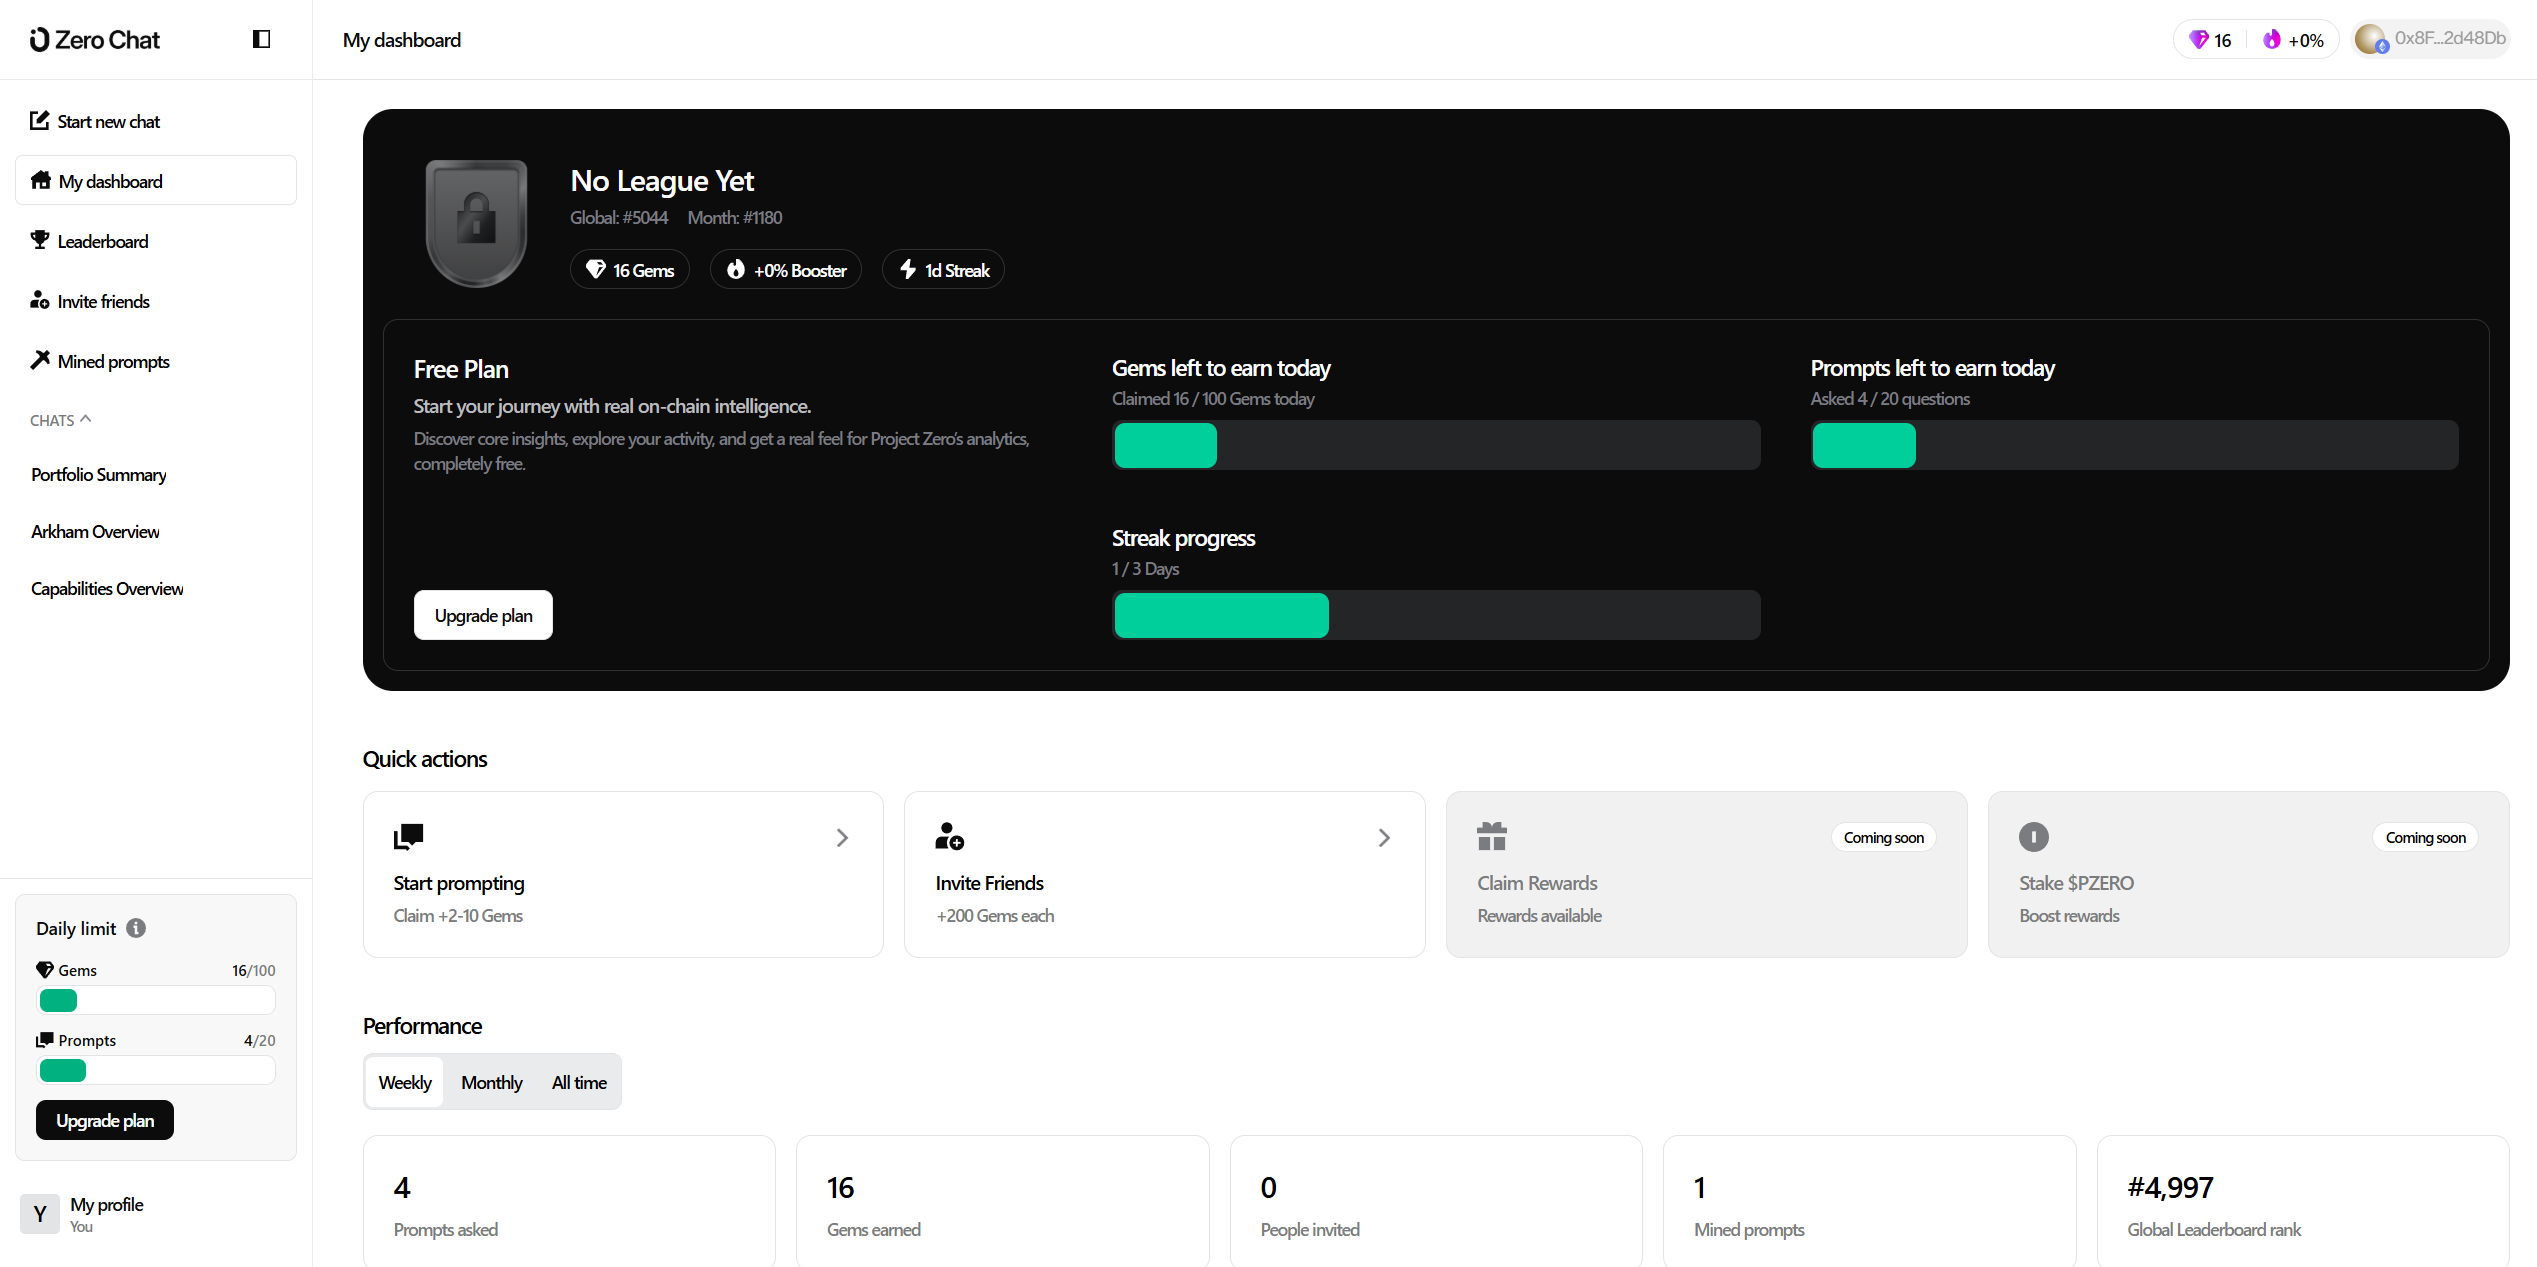2537x1267 pixels.
Task: Click the Start new chat pencil icon
Action: pyautogui.click(x=39, y=121)
